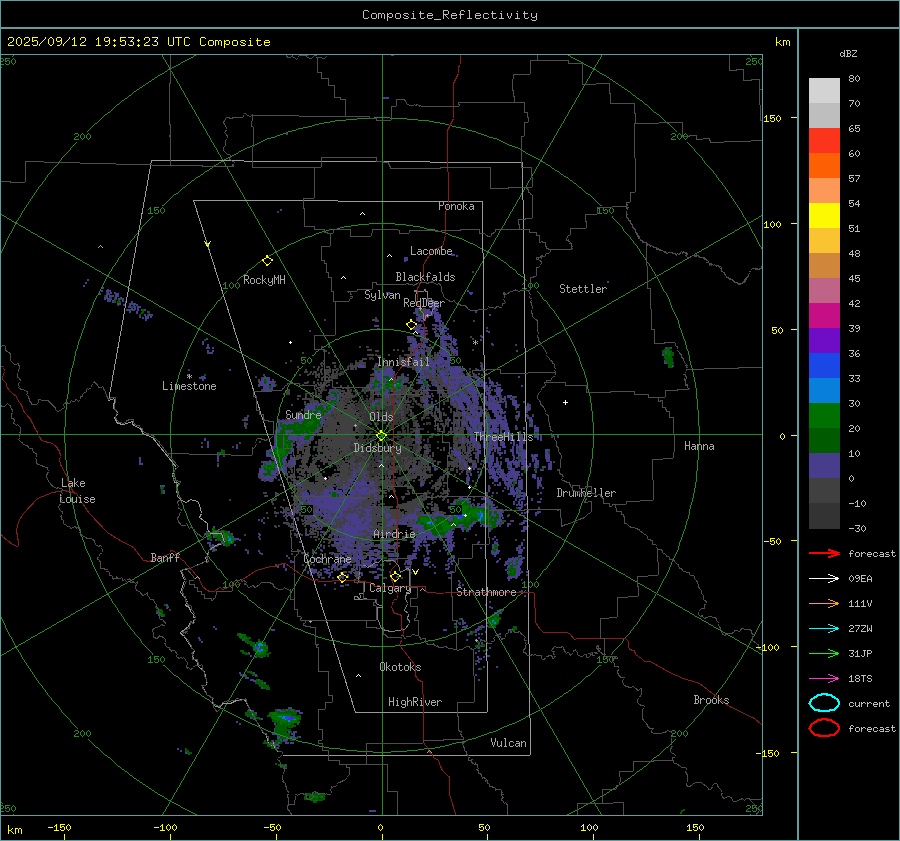Screen dimensions: 900x841
Task: Click the green storm cell west of HighRiver
Action: (x=285, y=724)
